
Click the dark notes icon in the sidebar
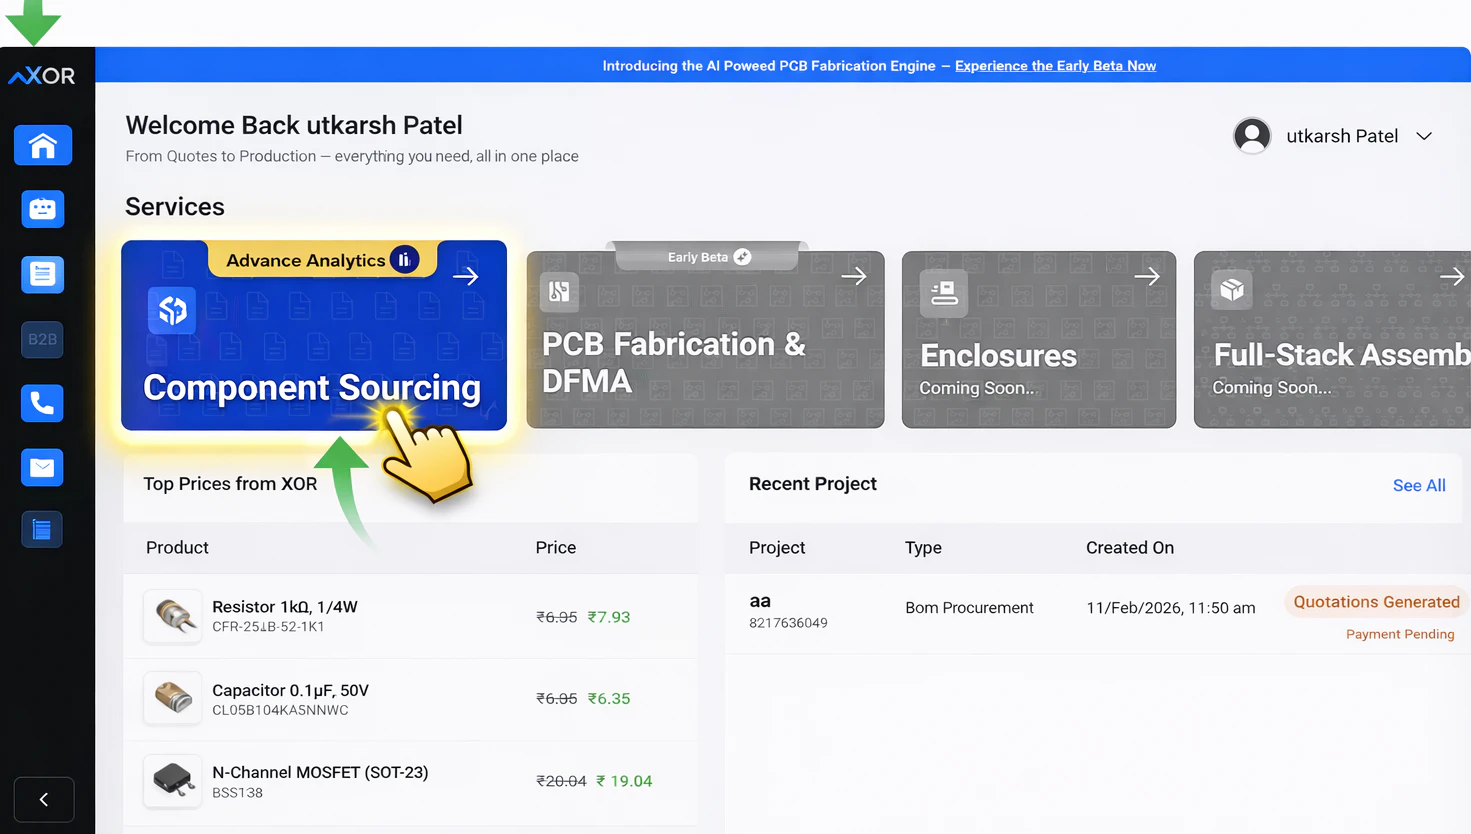click(x=42, y=529)
